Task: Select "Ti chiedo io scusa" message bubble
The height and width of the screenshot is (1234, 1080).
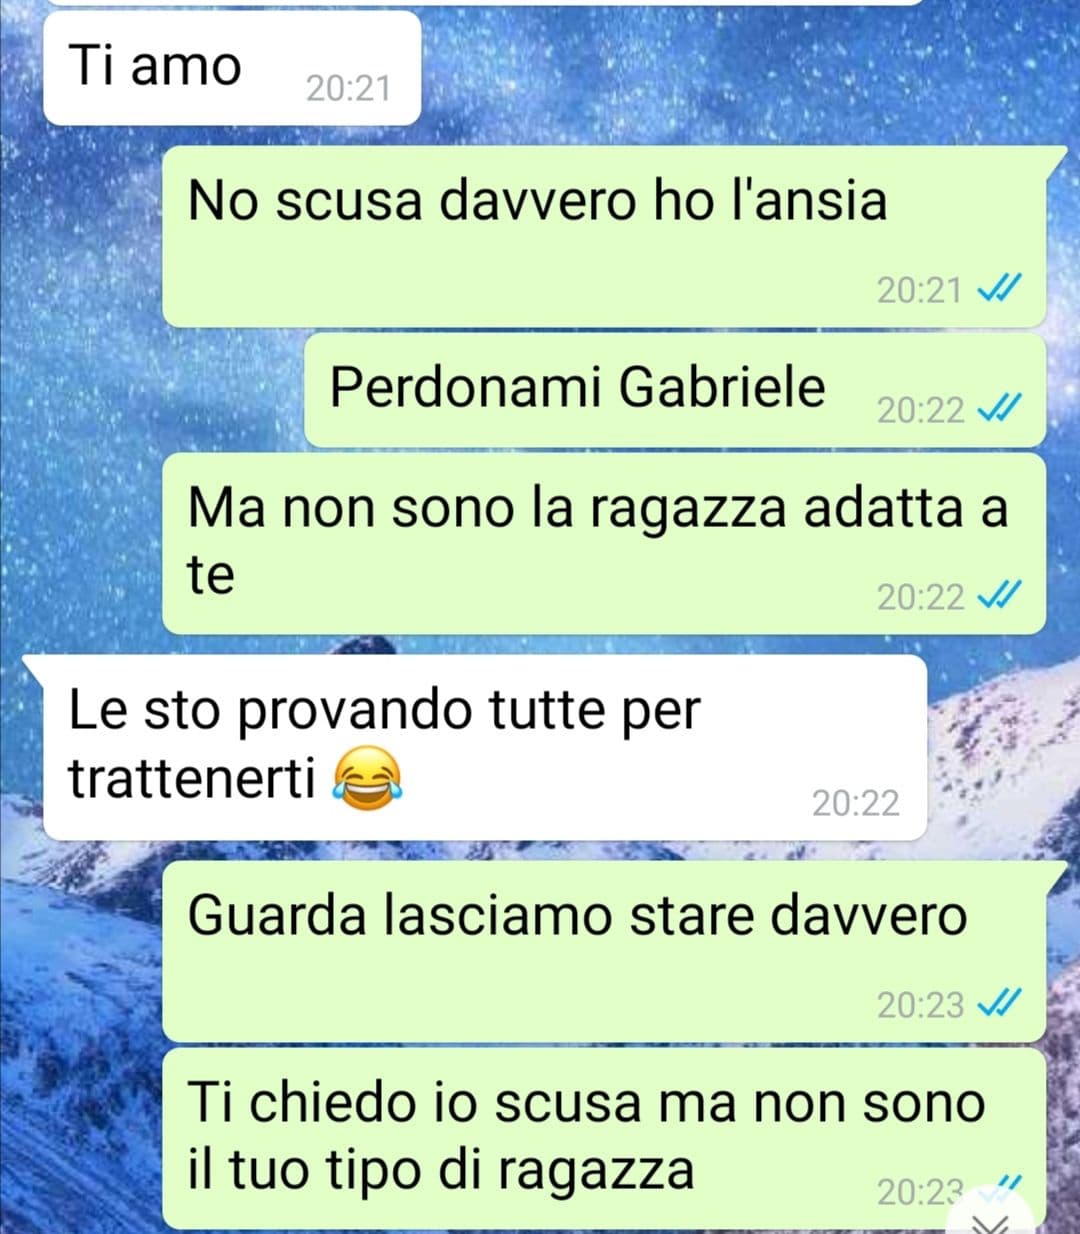Action: point(604,1139)
